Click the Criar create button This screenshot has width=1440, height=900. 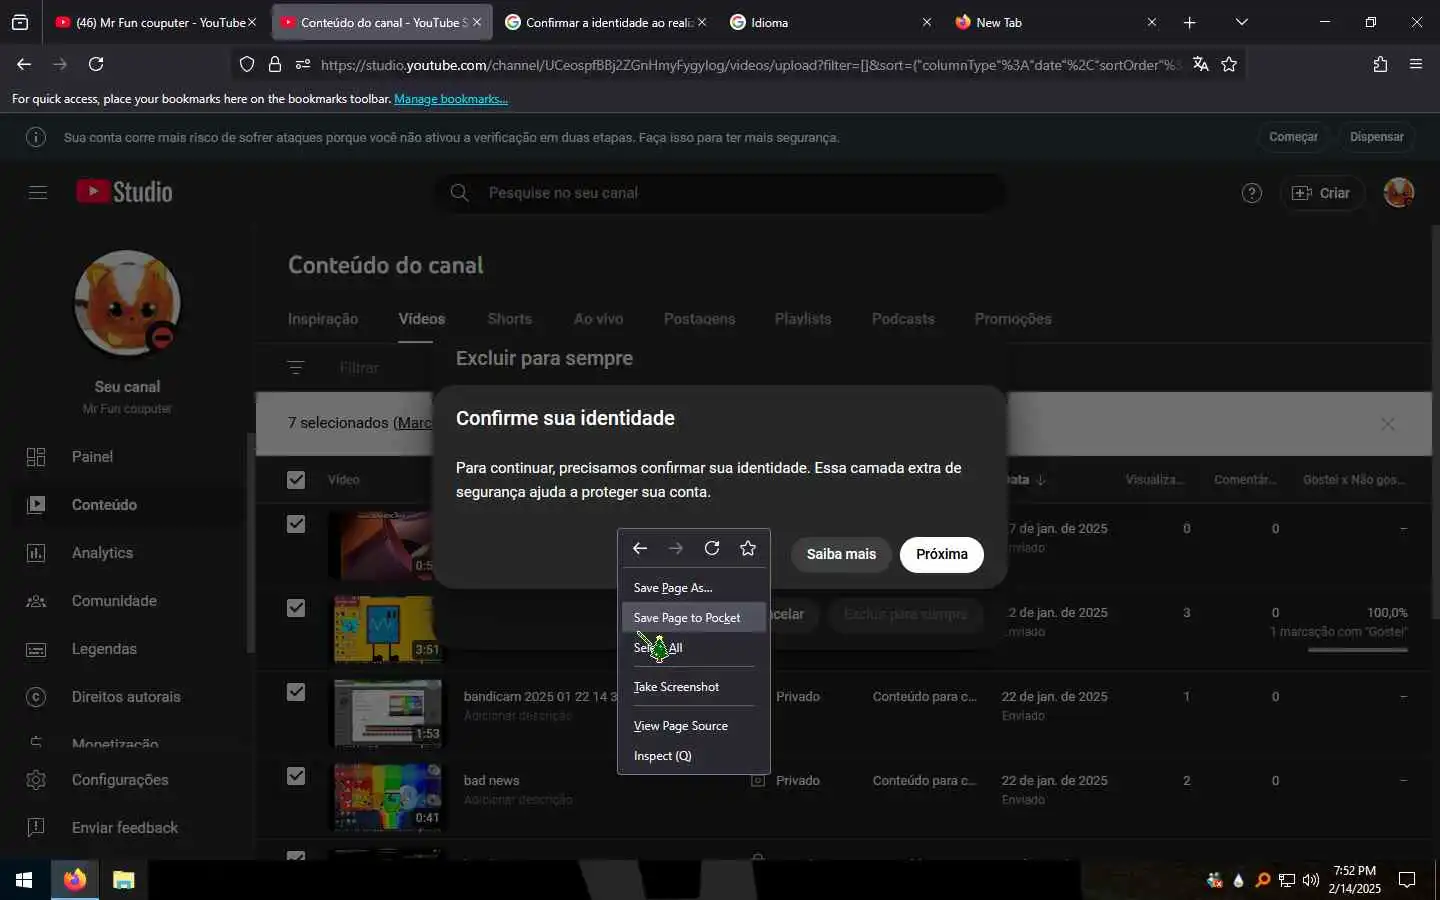pos(1321,193)
